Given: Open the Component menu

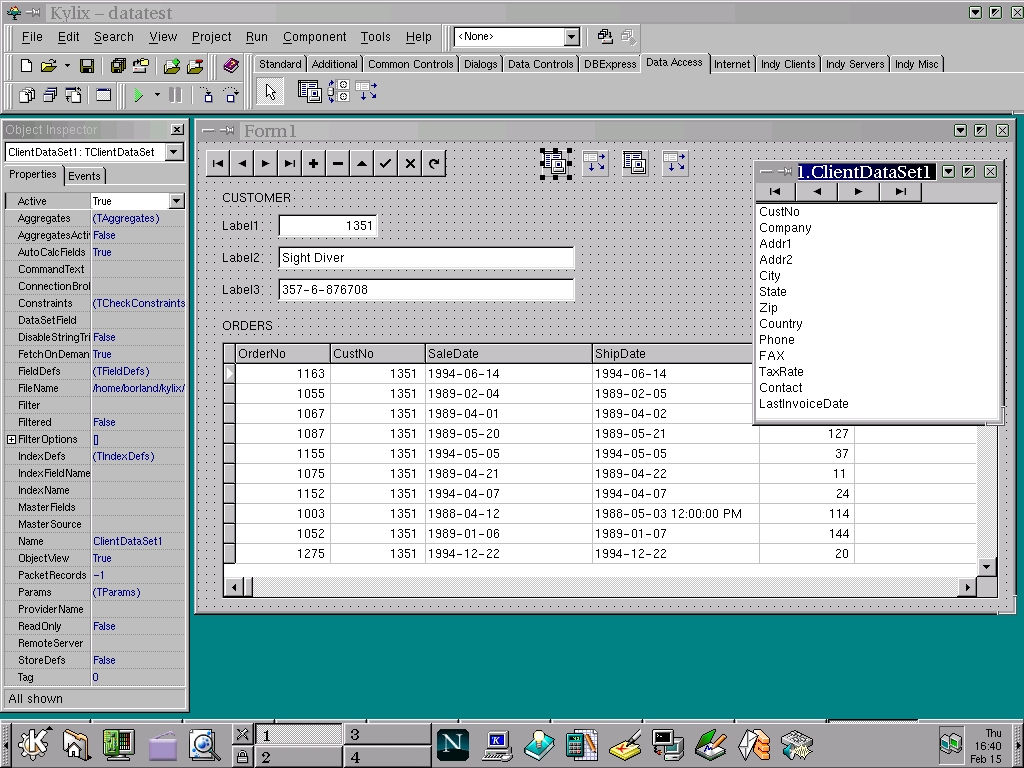Looking at the screenshot, I should click(x=314, y=37).
